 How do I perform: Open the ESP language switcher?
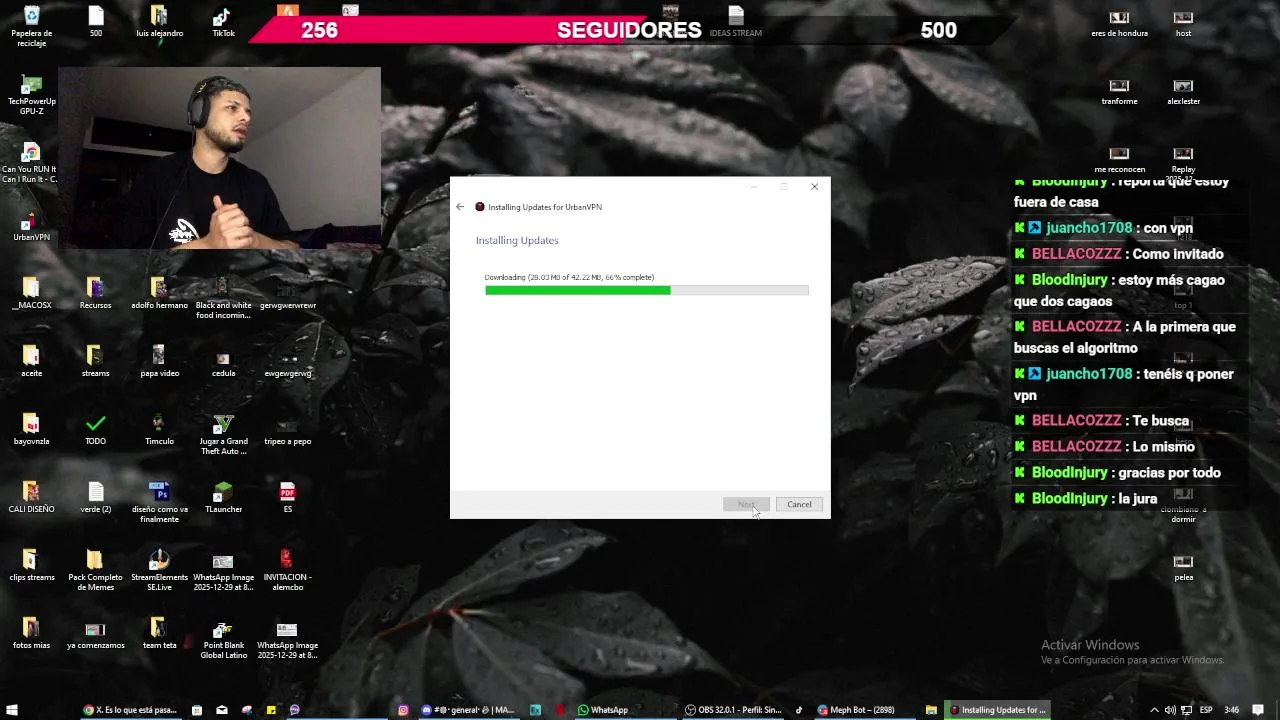click(1206, 710)
